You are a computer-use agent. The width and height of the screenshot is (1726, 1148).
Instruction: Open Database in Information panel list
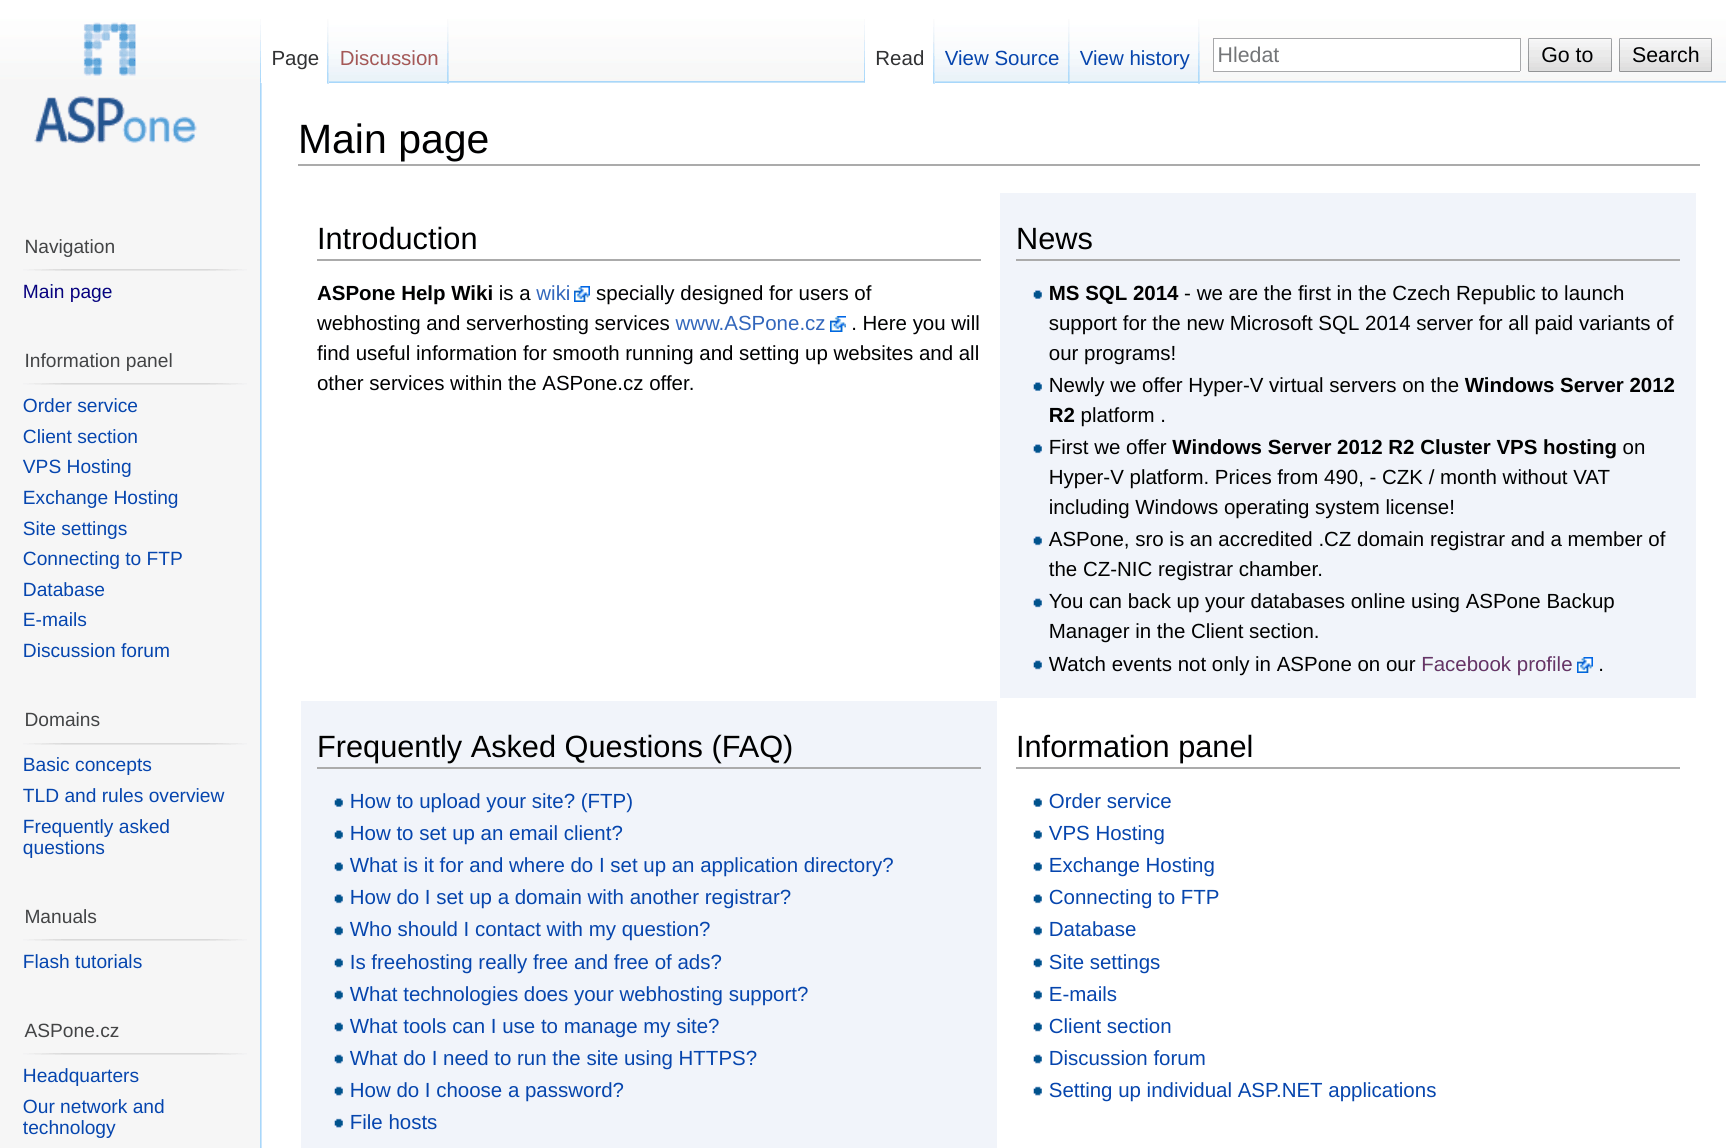click(1092, 930)
